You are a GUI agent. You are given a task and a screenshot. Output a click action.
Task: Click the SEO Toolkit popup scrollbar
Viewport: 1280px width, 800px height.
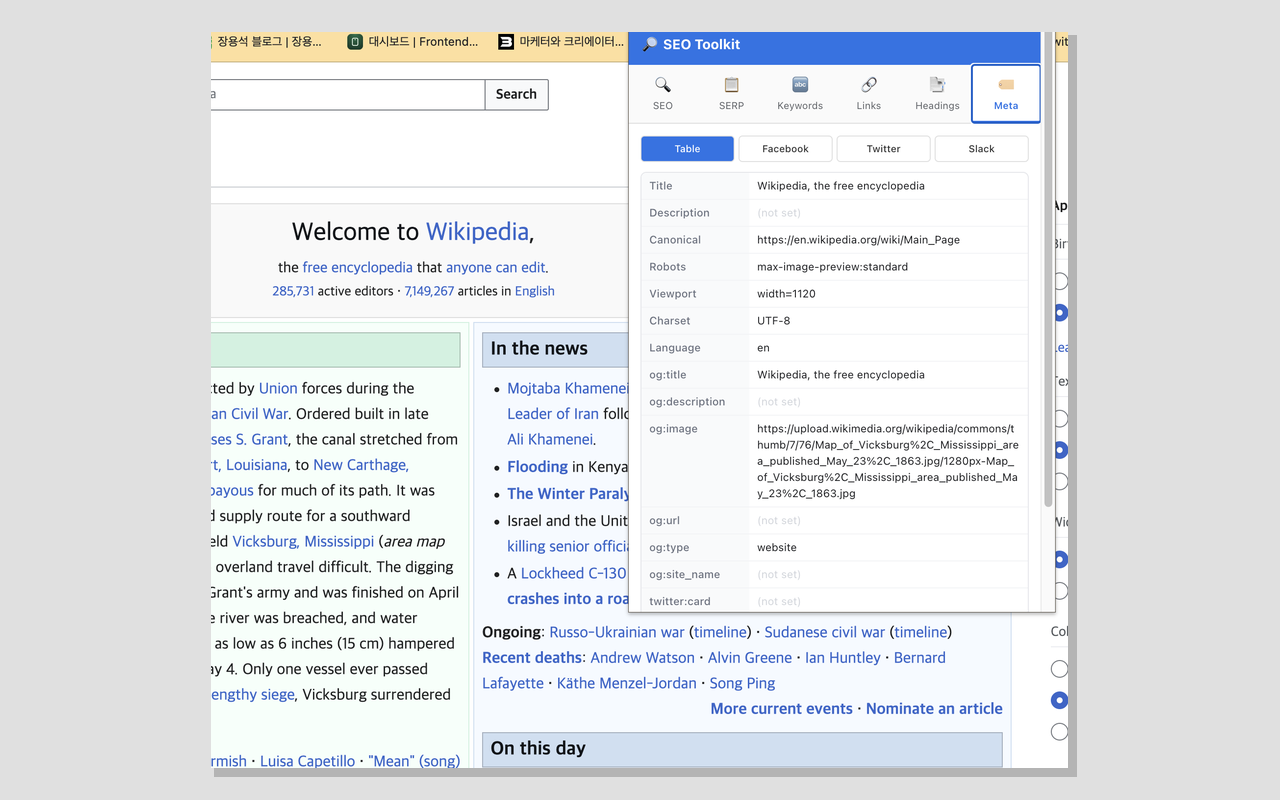pos(1047,270)
